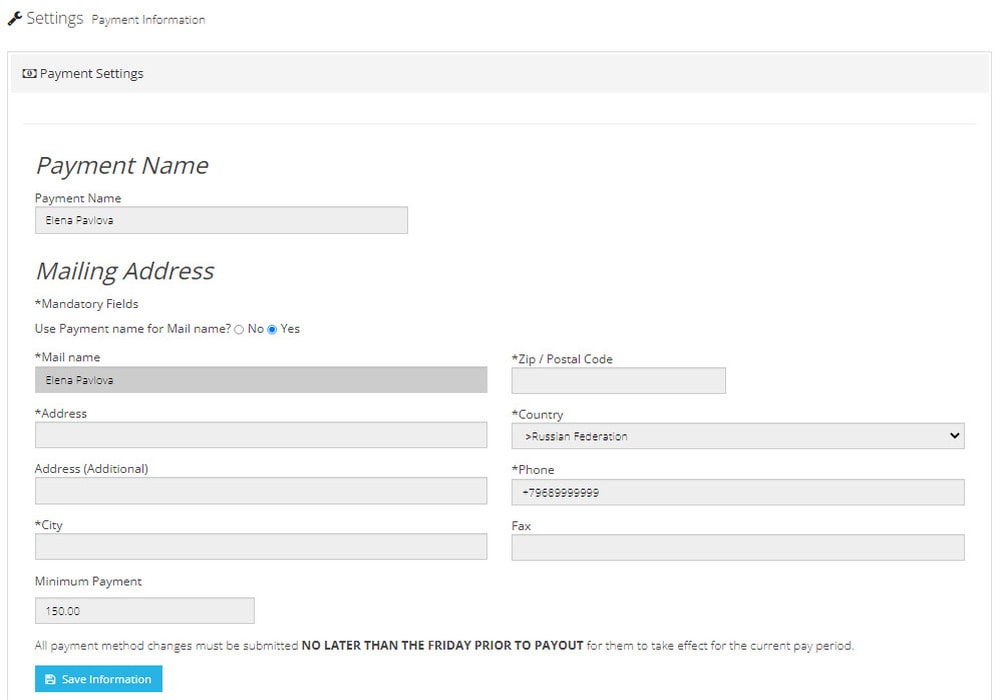Click the wrench icon beside Settings
1000x700 pixels.
[14, 18]
